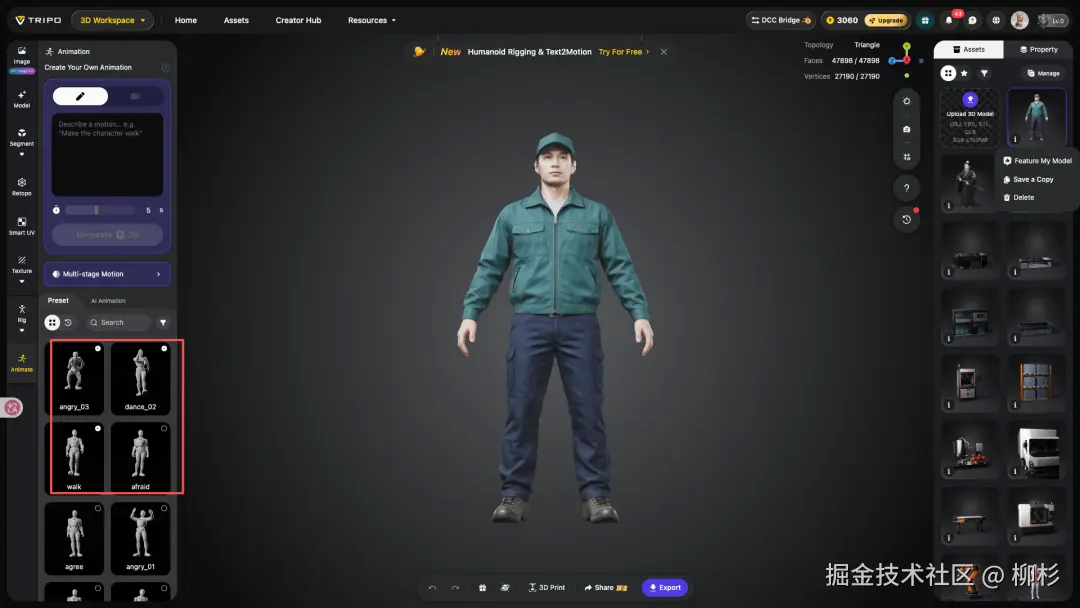
Task: Select the agree preset radio circle
Action: pos(98,508)
